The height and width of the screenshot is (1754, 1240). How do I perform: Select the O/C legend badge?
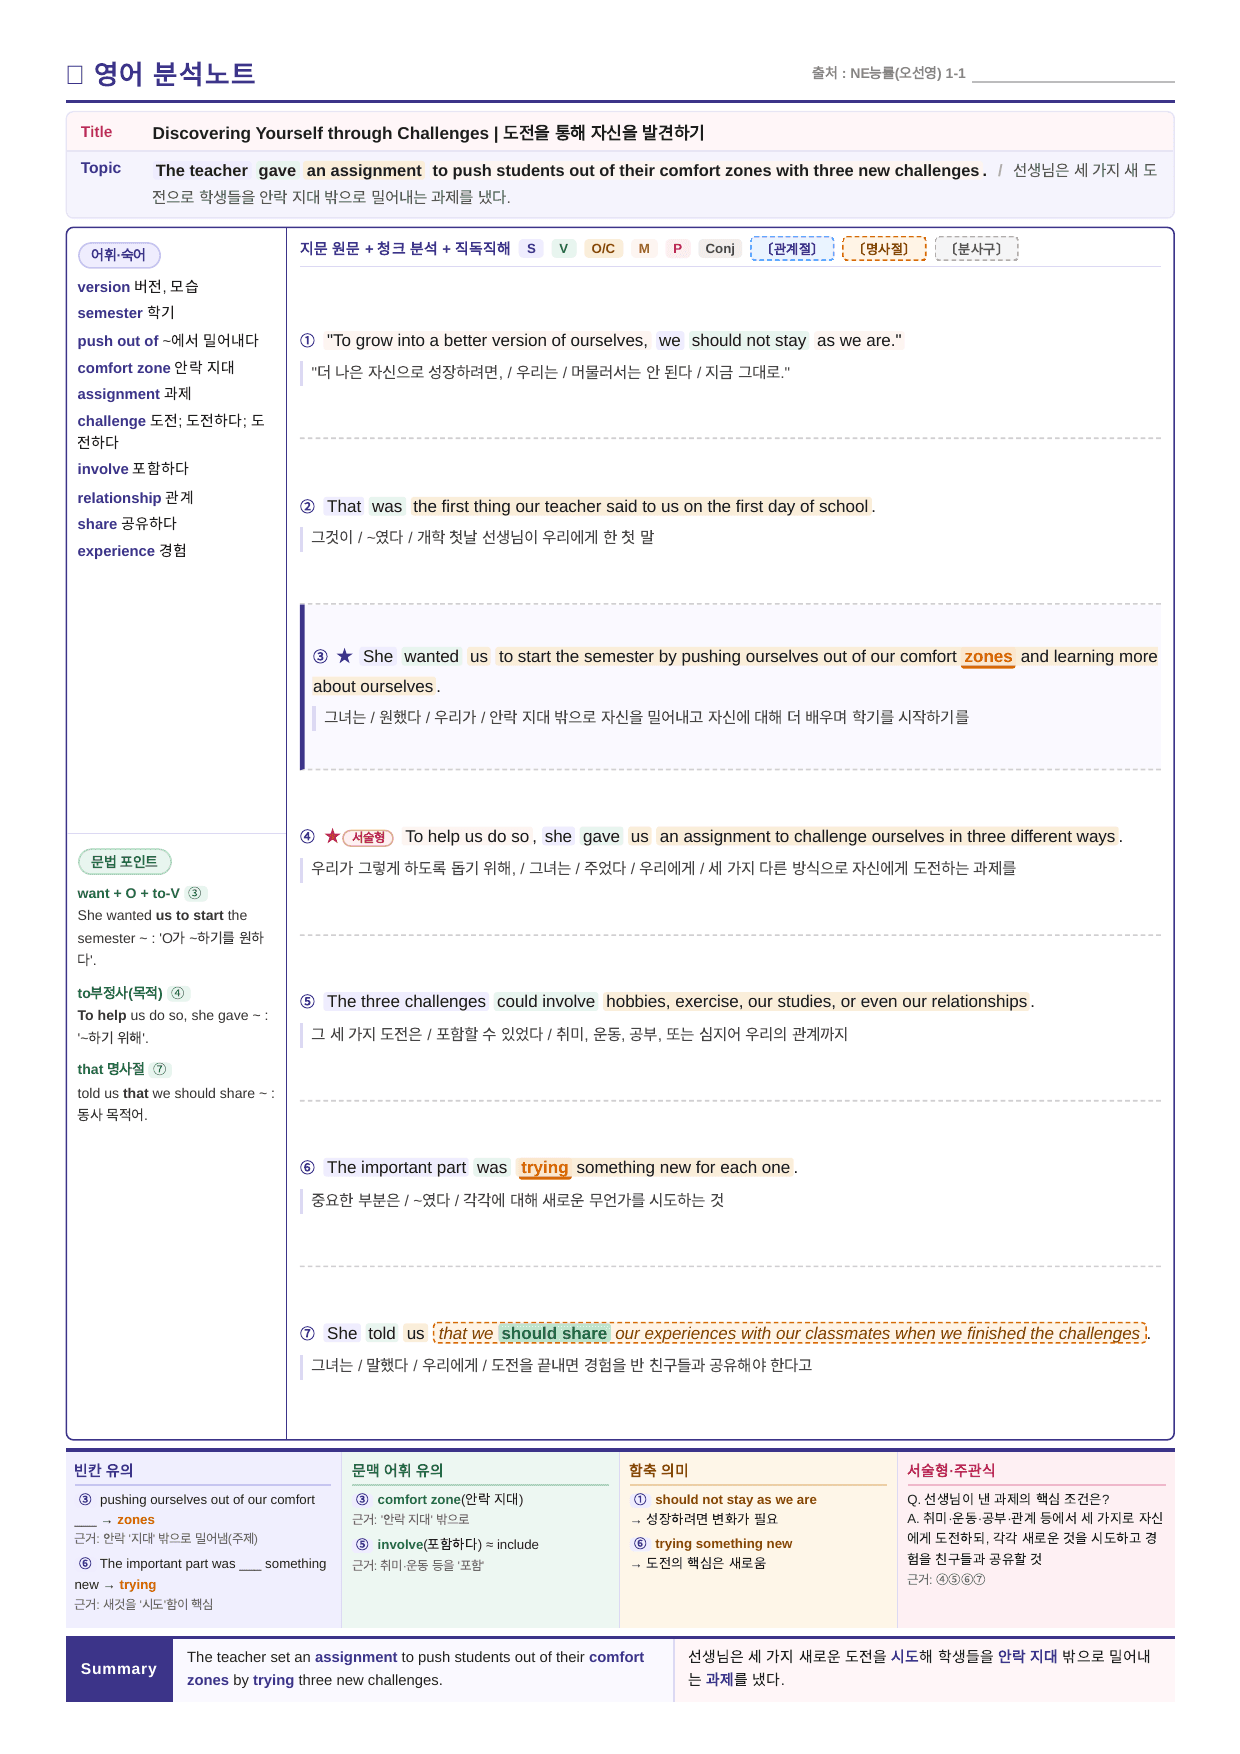603,249
